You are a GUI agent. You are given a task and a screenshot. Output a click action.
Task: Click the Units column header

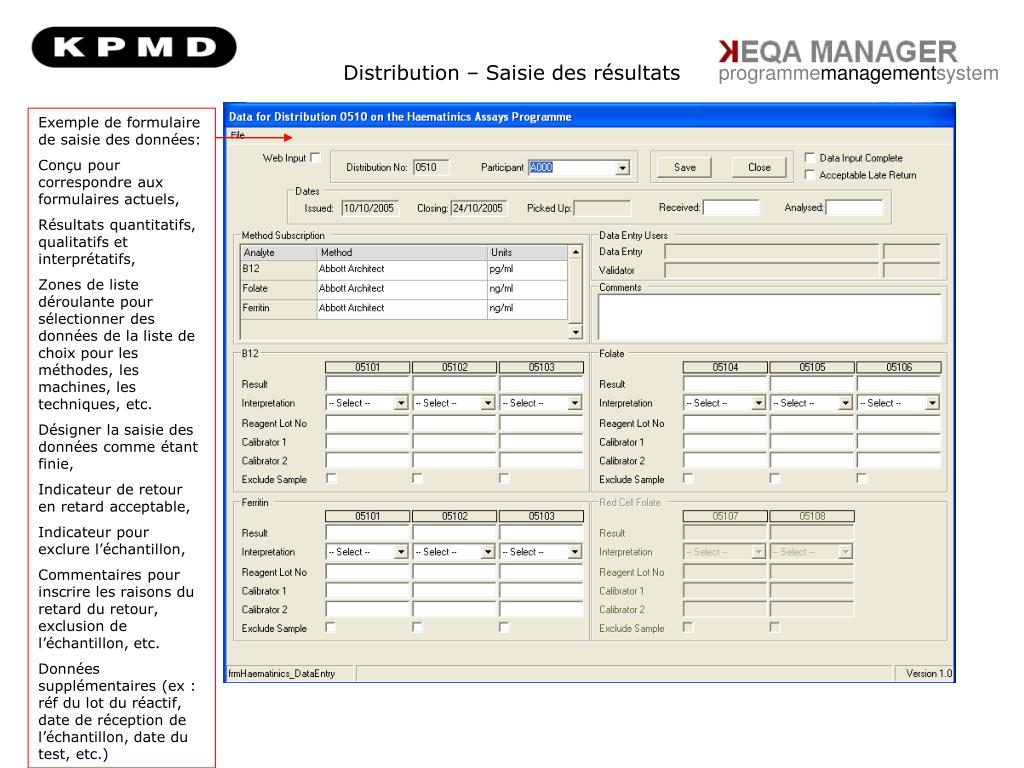tap(528, 253)
